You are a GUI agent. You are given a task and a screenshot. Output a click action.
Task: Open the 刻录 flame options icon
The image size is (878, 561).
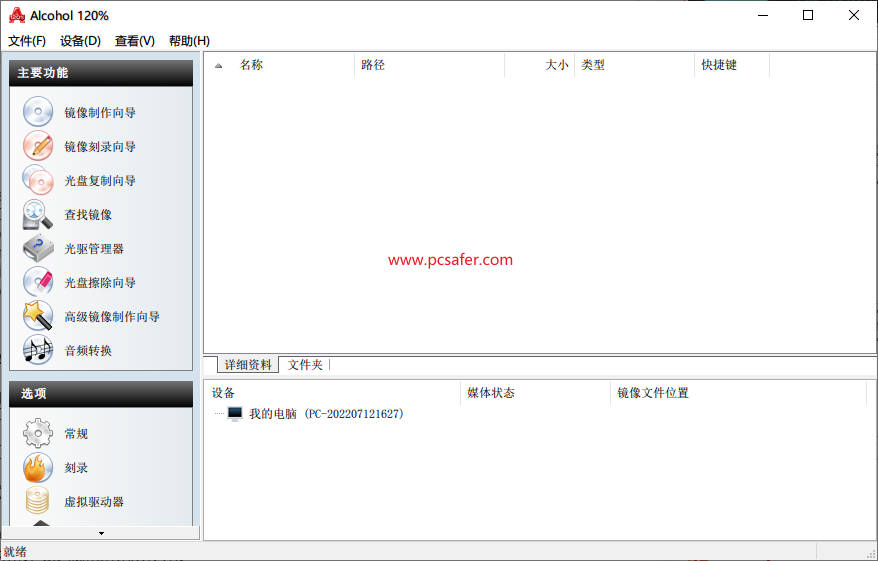38,467
